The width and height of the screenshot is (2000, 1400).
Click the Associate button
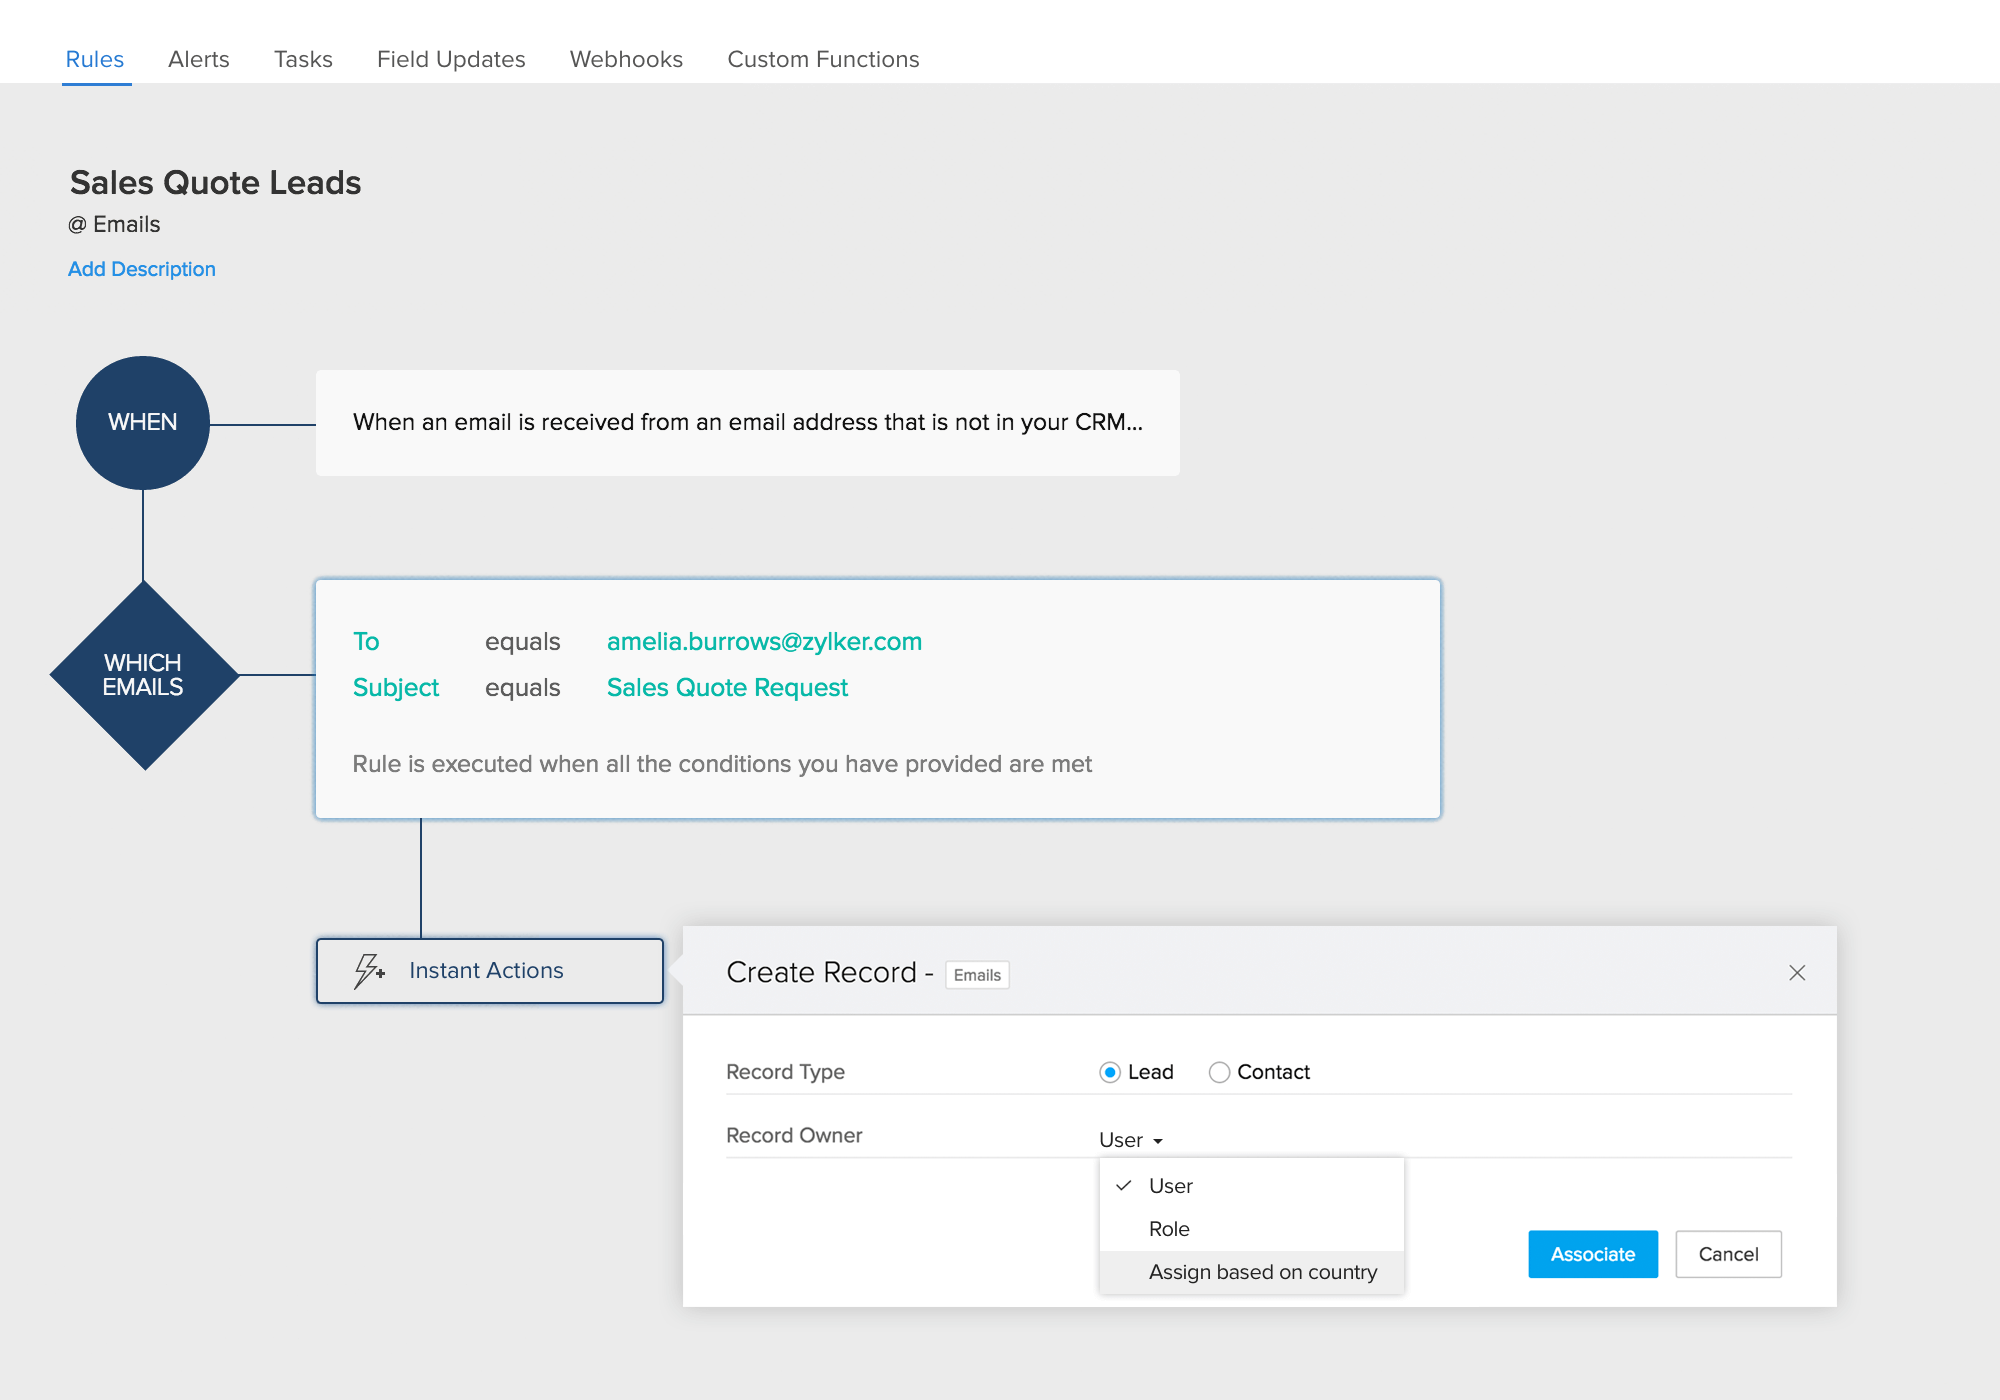[1592, 1254]
